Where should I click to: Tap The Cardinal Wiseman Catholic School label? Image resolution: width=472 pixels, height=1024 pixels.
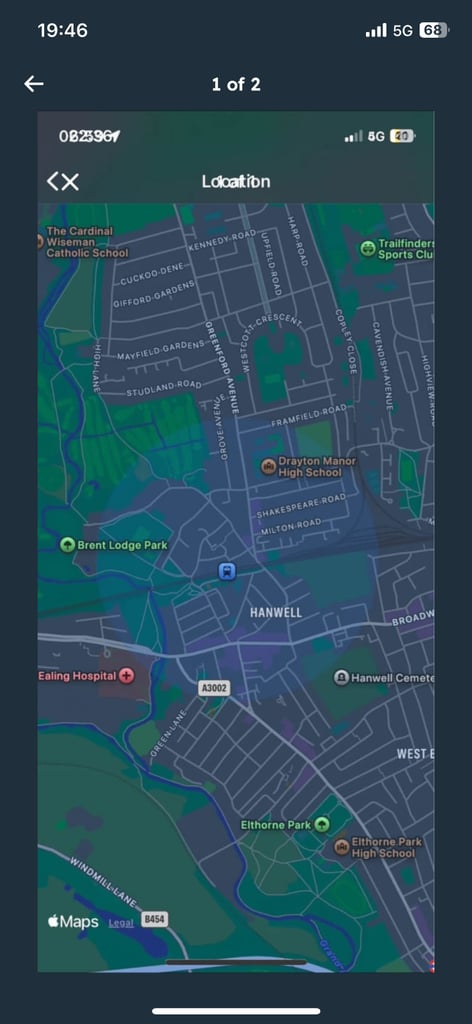pyautogui.click(x=87, y=242)
